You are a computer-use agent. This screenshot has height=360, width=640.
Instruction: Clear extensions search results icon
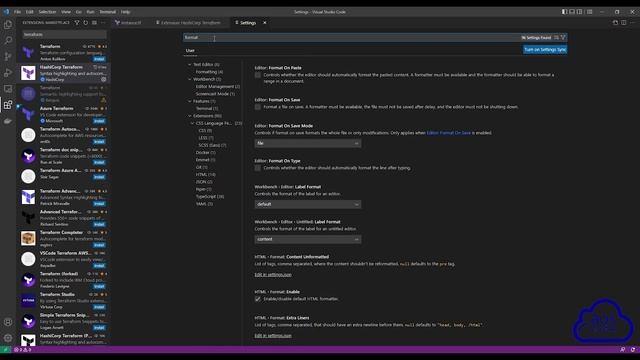tap(94, 23)
